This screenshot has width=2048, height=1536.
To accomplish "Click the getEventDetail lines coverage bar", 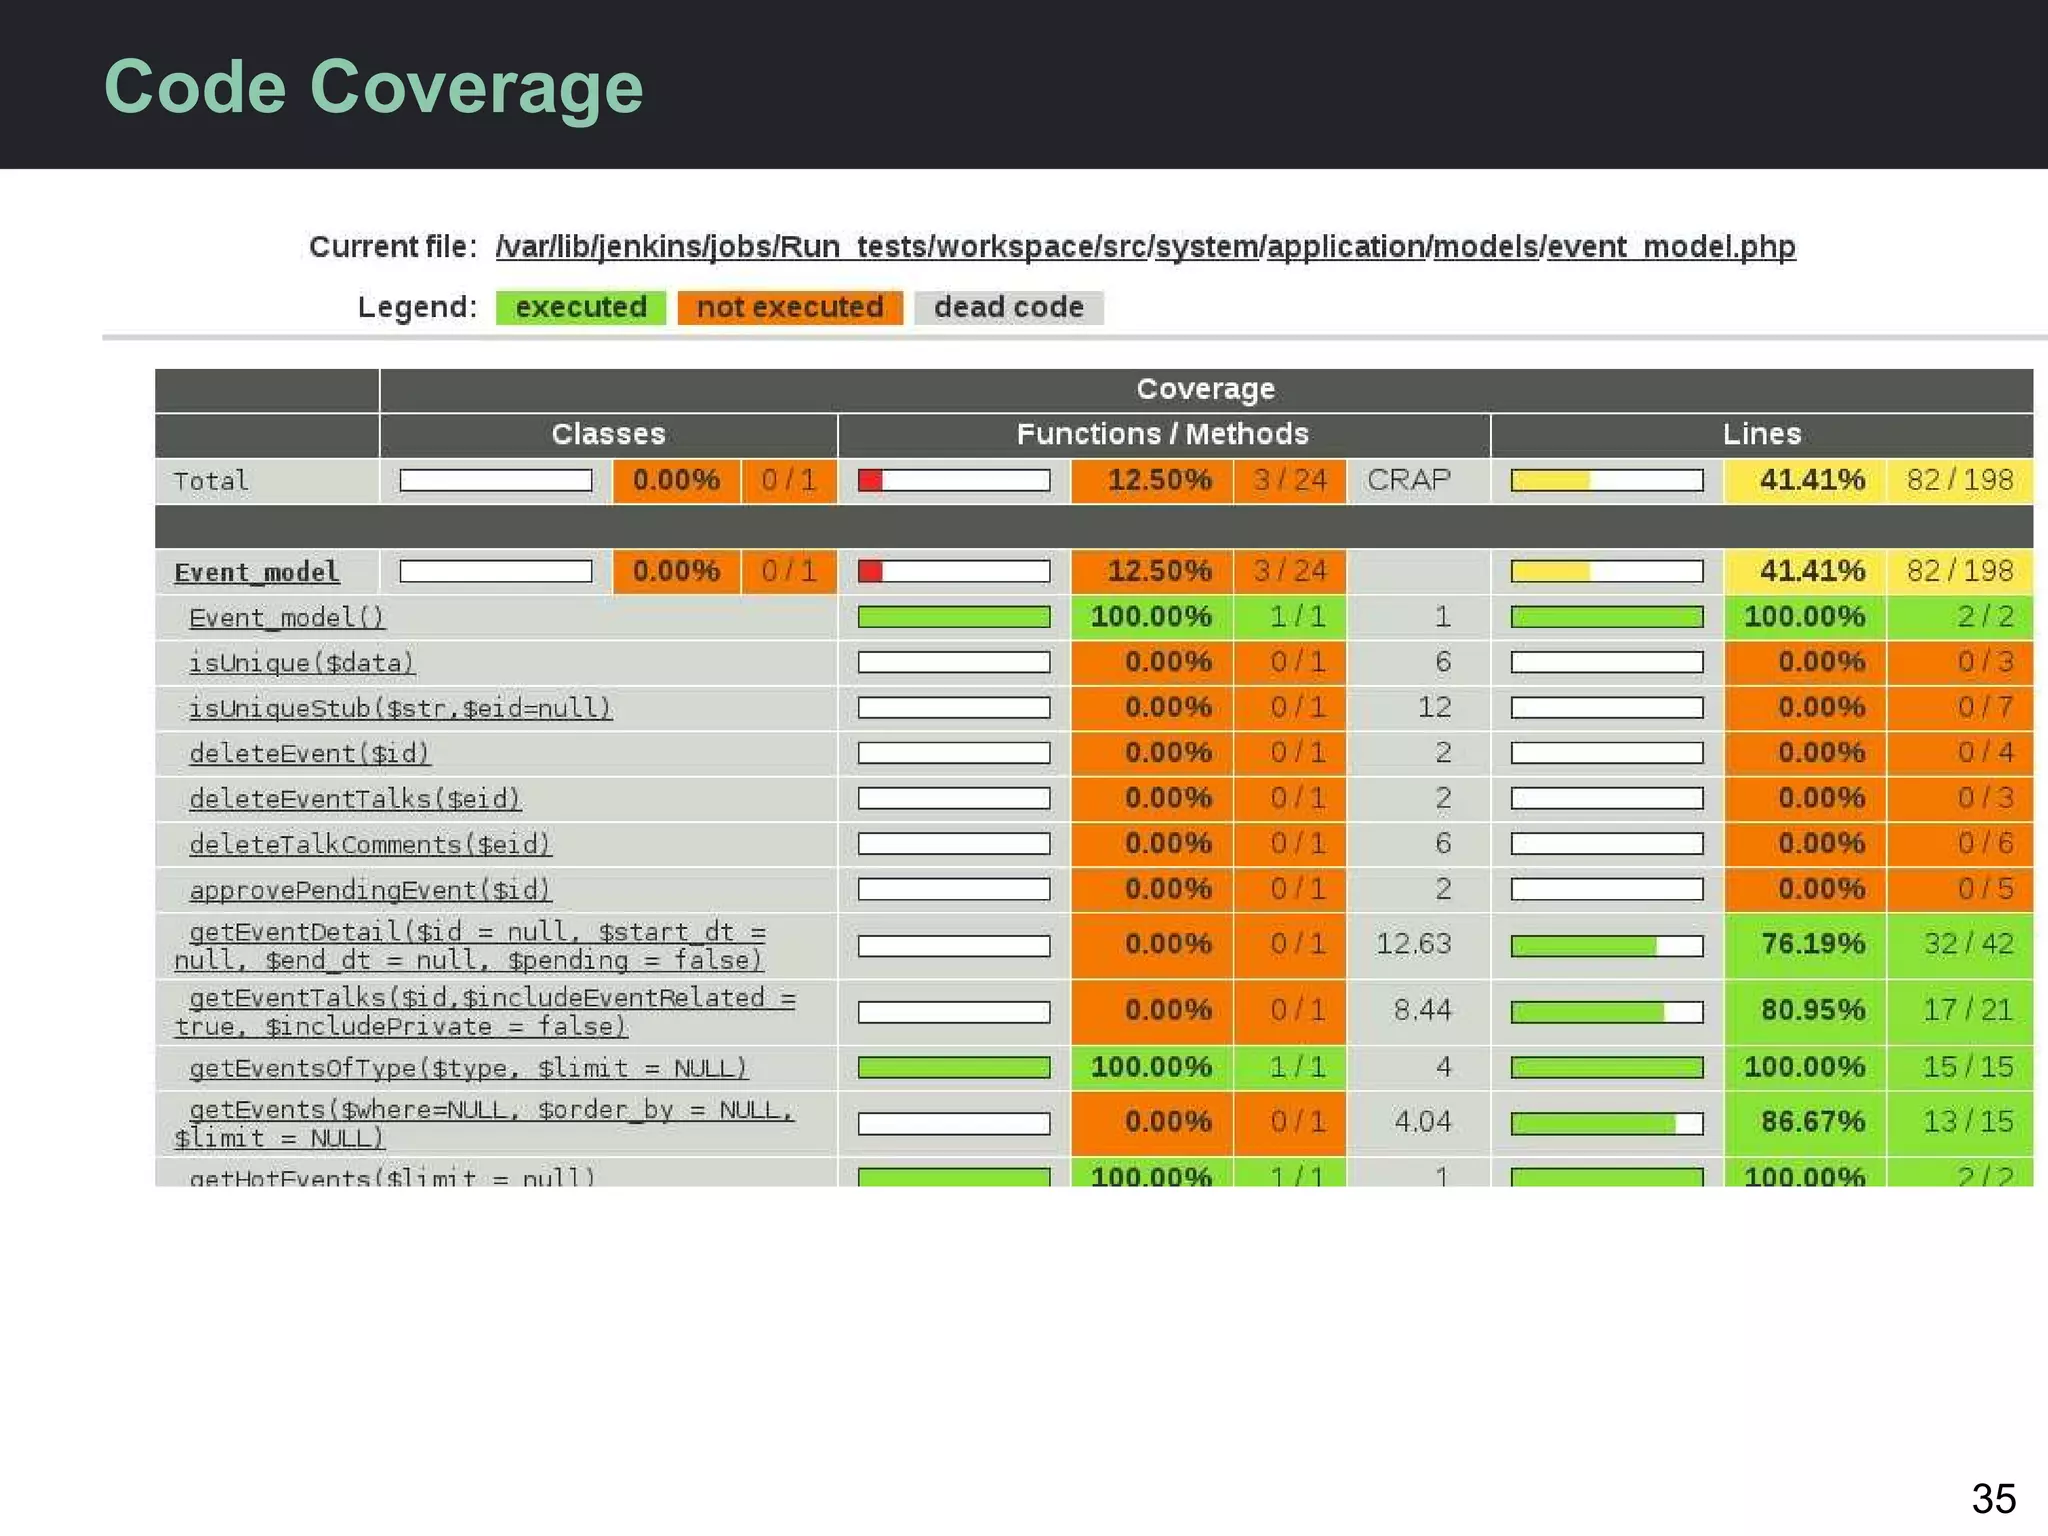I will tap(1607, 946).
